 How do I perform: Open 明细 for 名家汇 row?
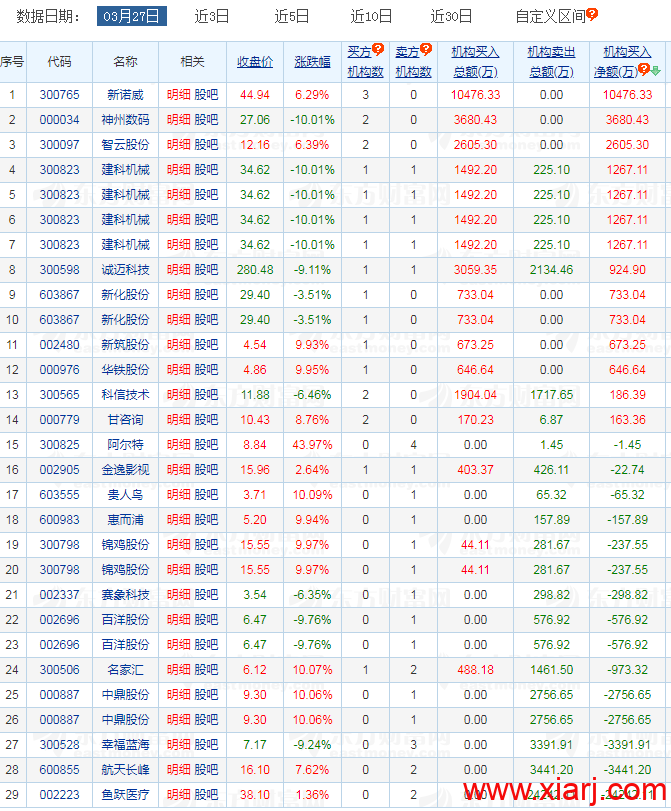point(178,670)
